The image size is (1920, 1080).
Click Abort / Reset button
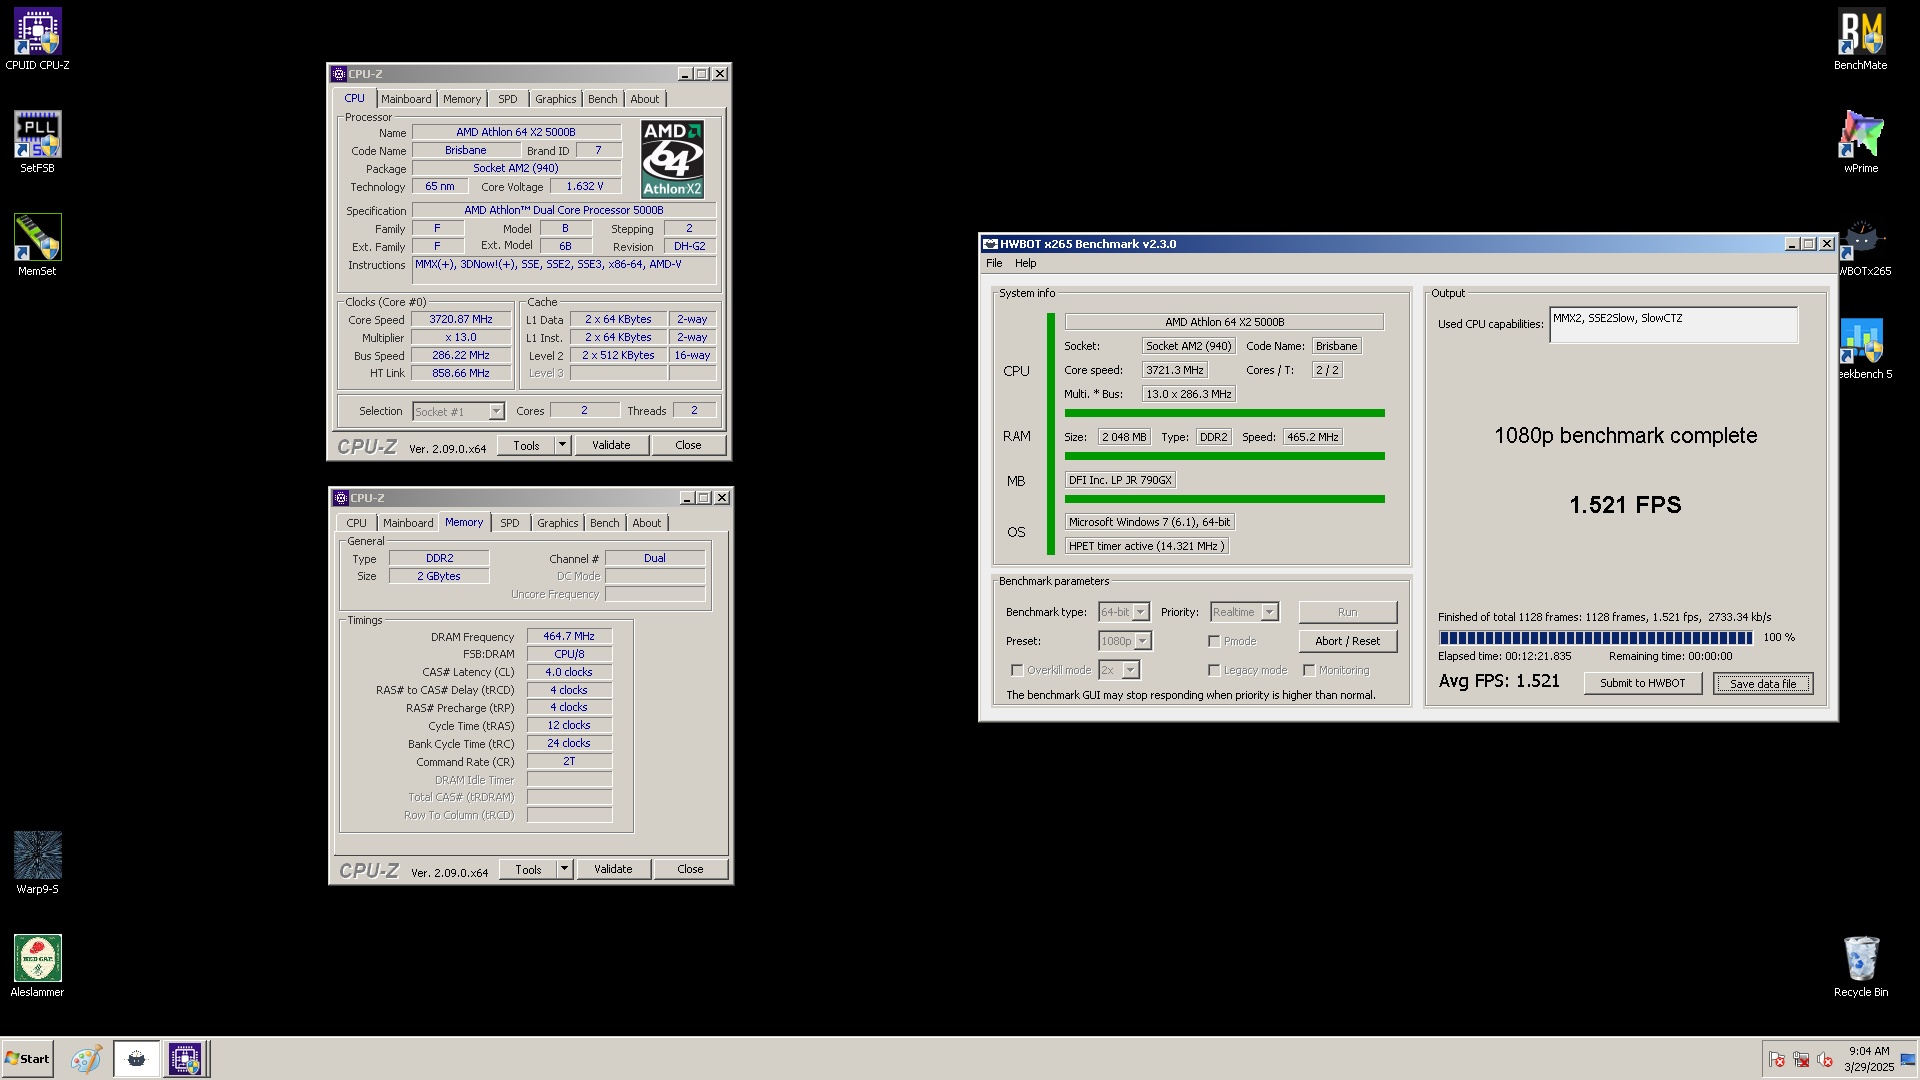tap(1347, 641)
